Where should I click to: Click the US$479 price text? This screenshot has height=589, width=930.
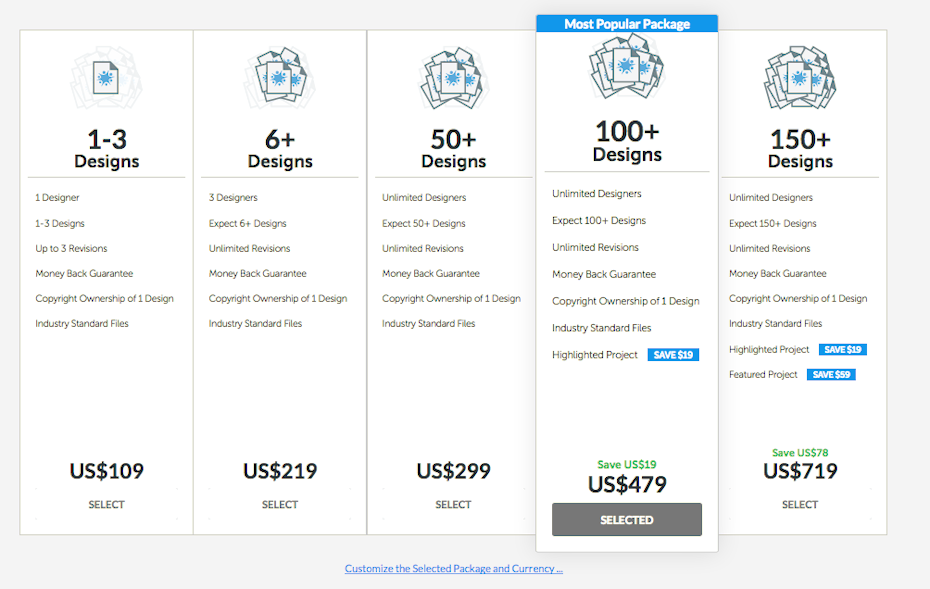[627, 485]
